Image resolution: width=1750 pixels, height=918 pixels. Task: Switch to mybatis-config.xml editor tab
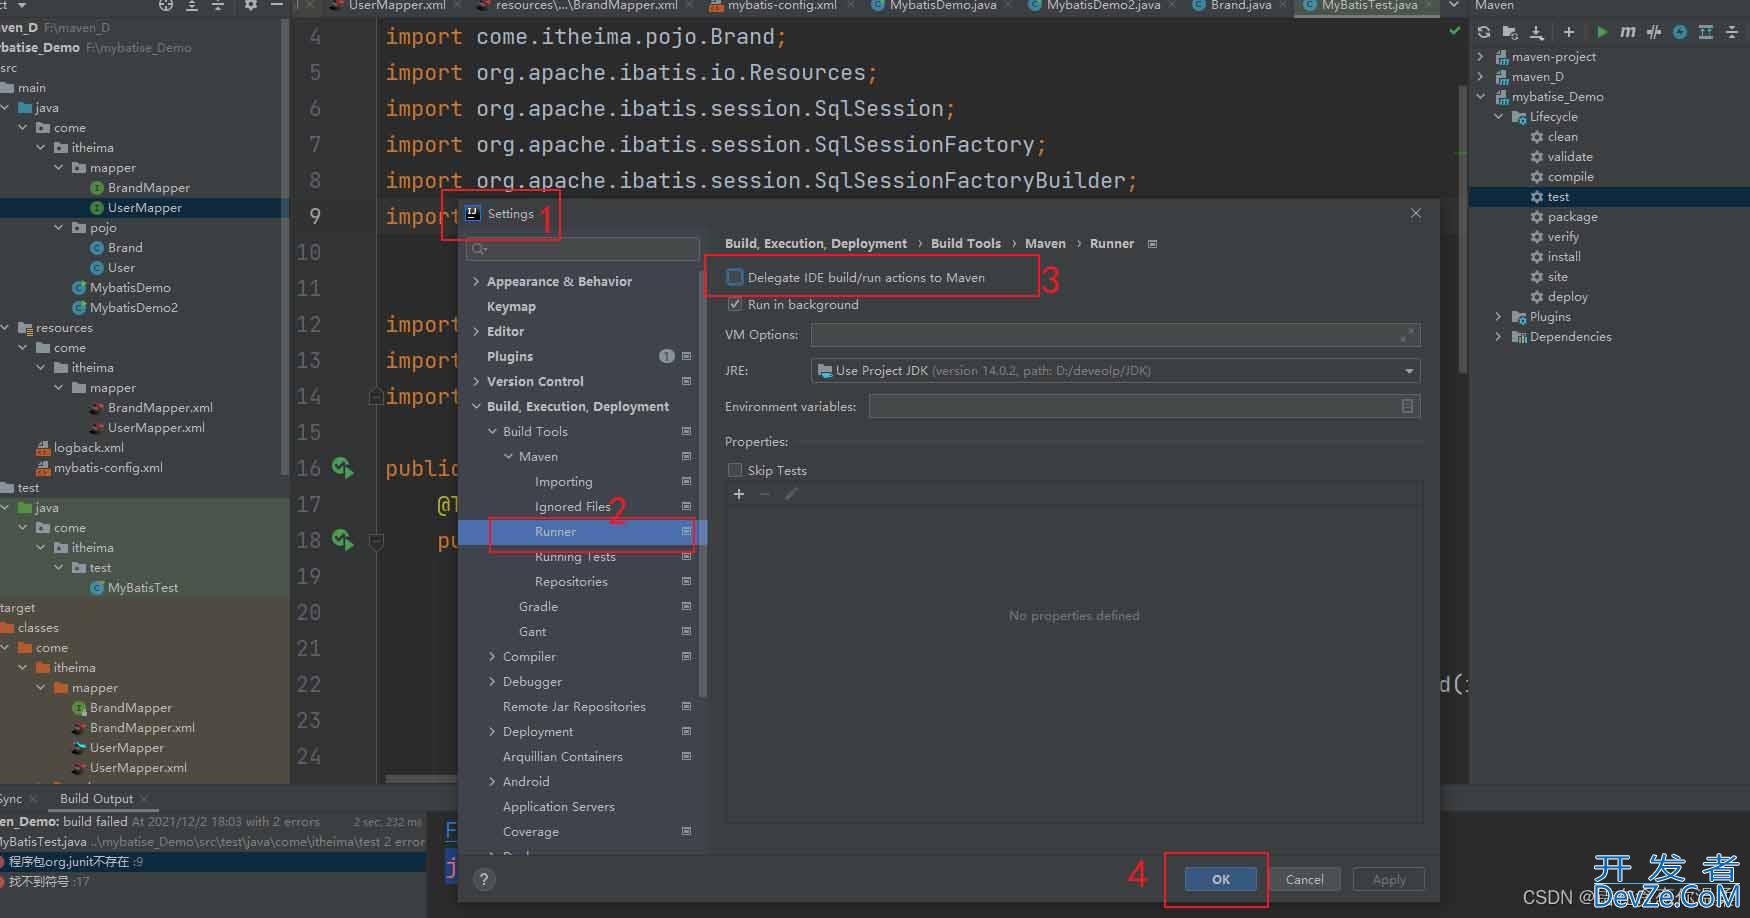click(781, 6)
